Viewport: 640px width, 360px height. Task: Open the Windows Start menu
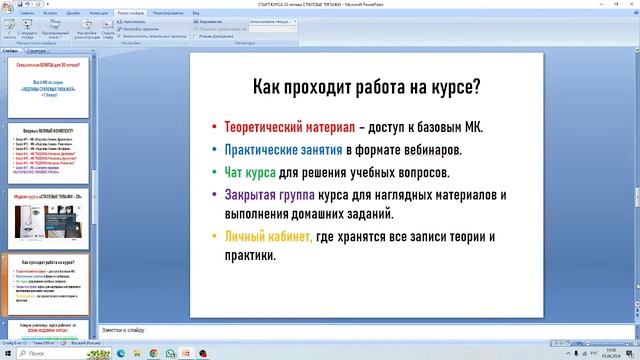coord(7,353)
